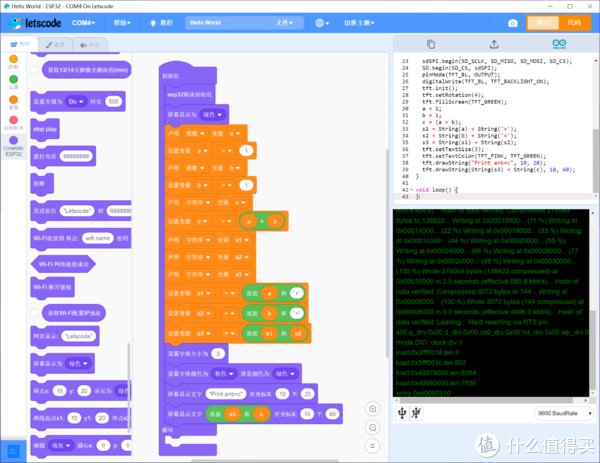Viewport: 600px width, 463px height.
Task: Select the orange variables category circle
Action: [x=13, y=100]
